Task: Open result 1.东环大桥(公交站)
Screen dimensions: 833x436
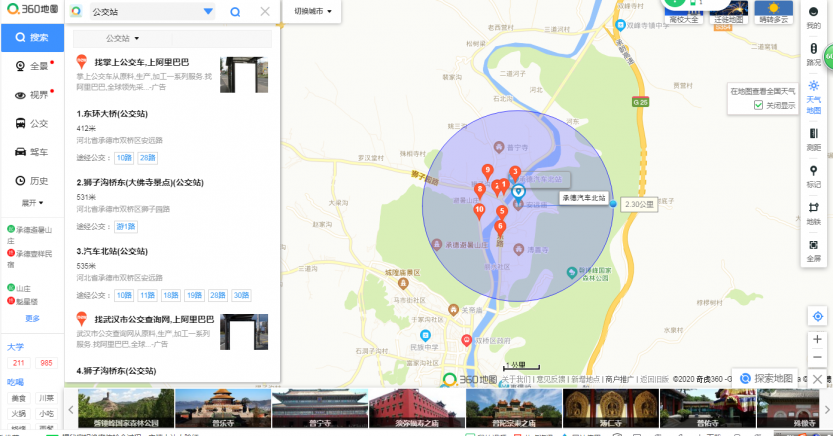Action: coord(112,114)
